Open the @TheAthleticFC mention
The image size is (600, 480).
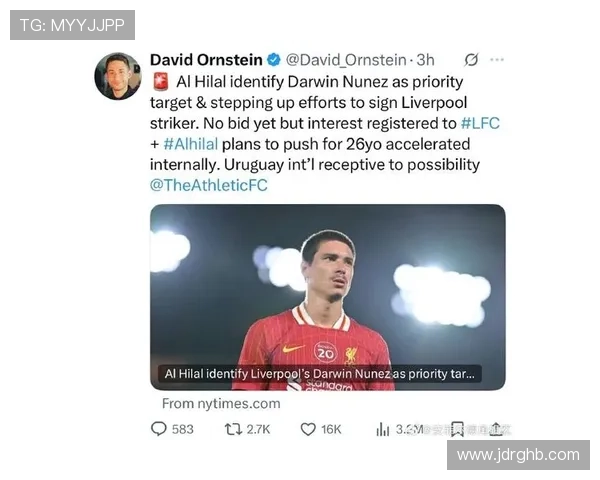(209, 185)
